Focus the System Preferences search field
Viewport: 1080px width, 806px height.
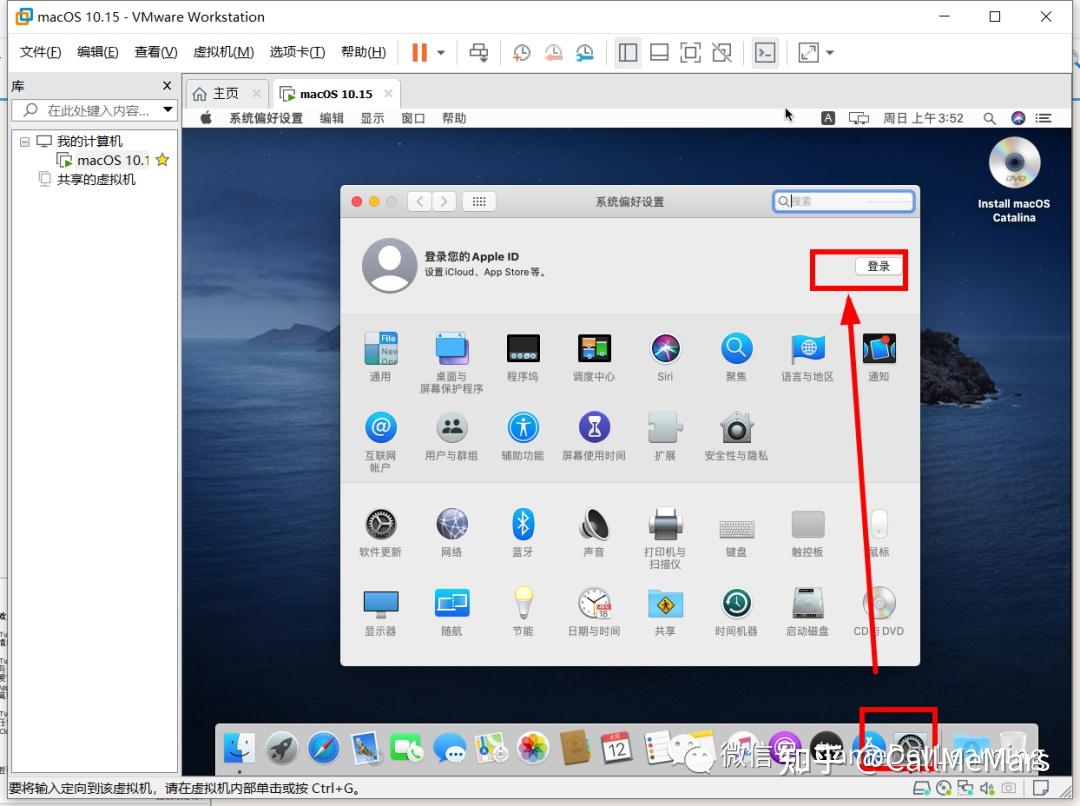[843, 201]
